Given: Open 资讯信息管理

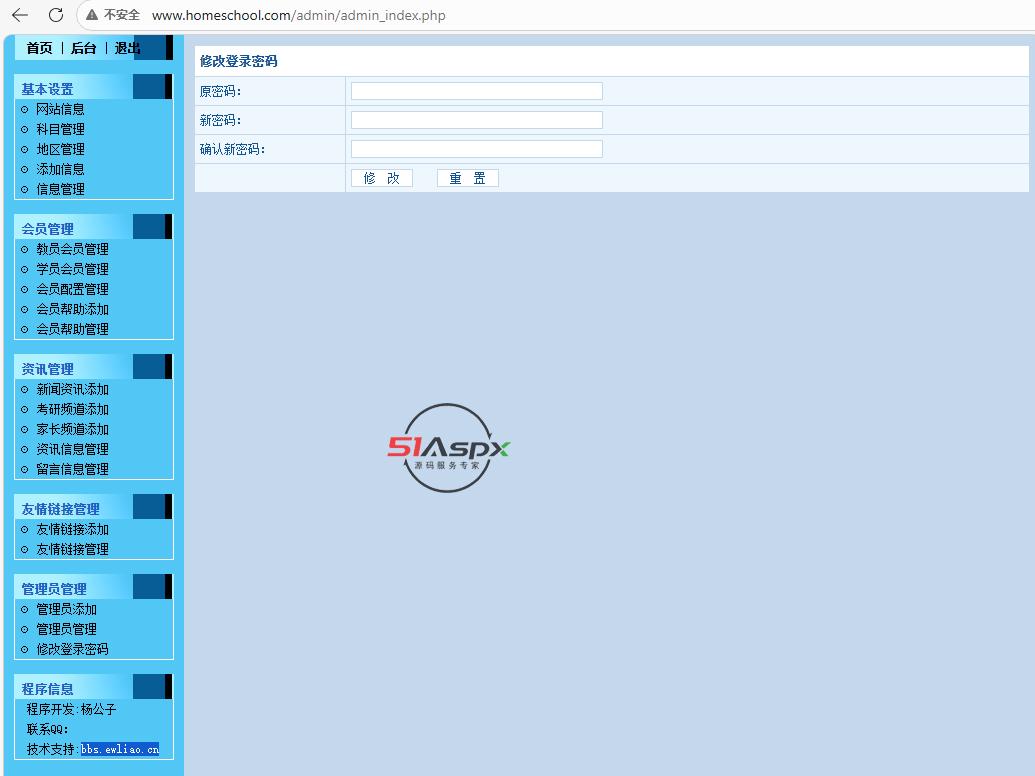Looking at the screenshot, I should 73,449.
